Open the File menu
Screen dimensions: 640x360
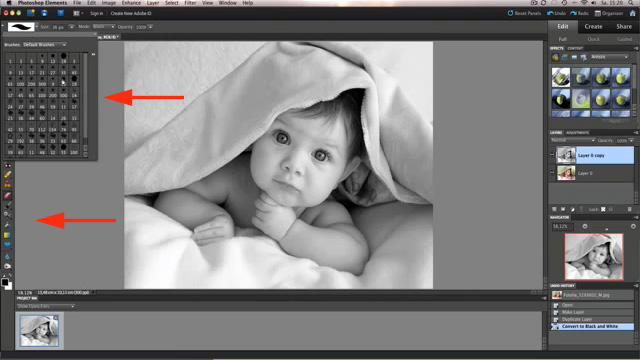pos(77,3)
